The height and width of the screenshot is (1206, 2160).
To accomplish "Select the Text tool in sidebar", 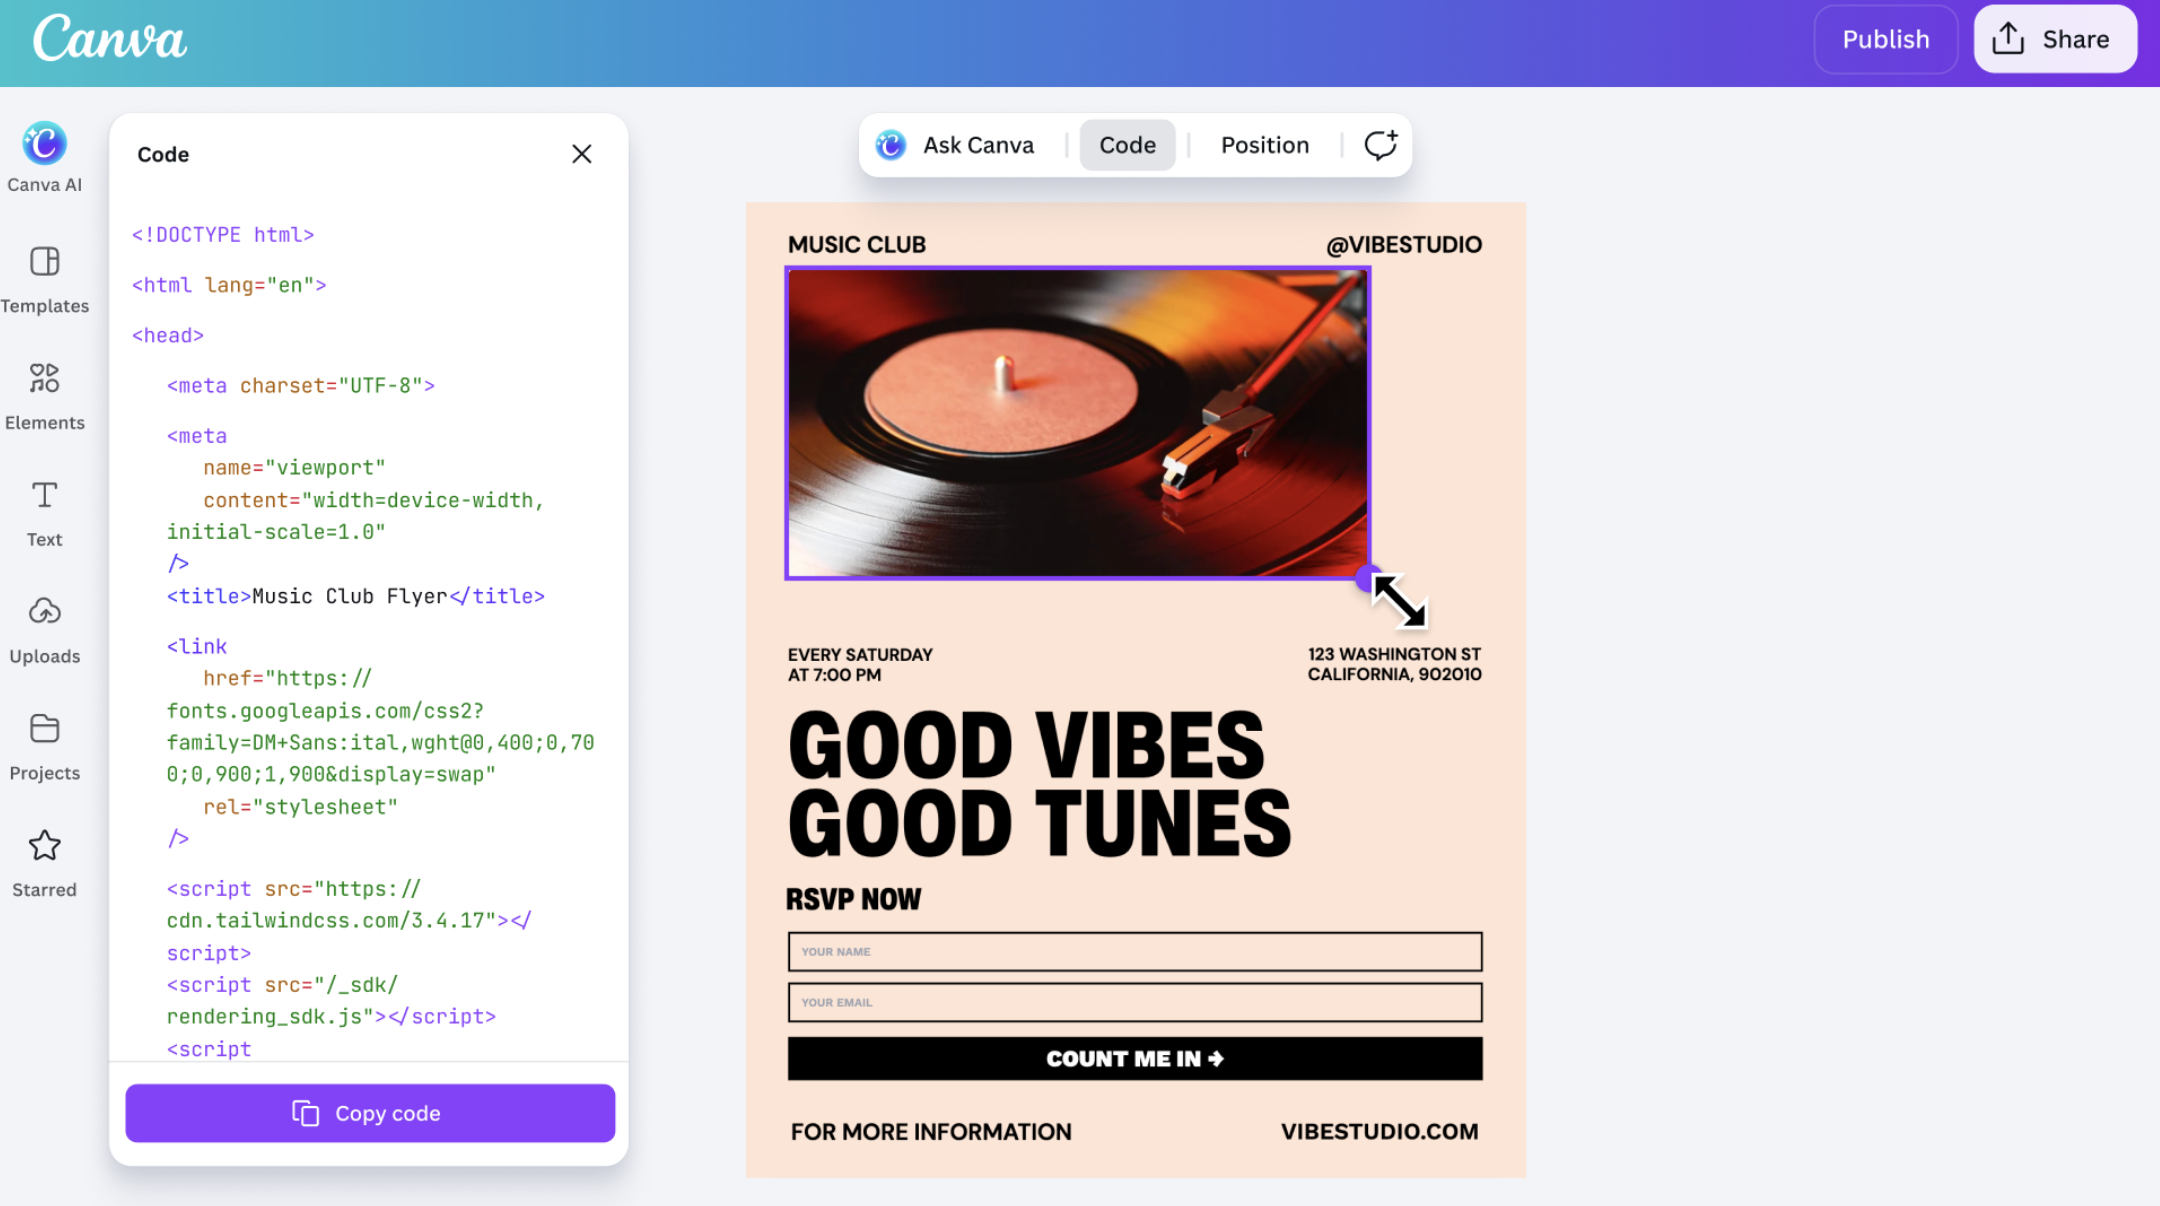I will [44, 497].
